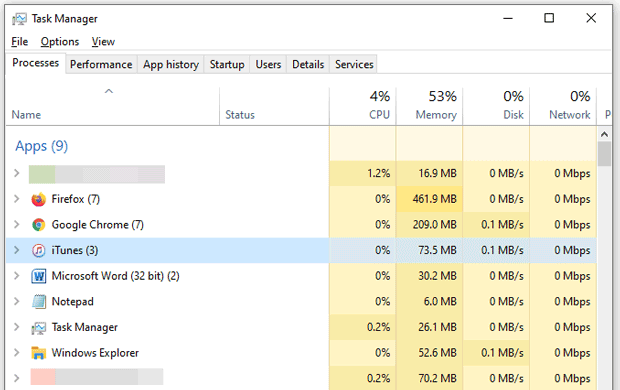Select the Processes tab
This screenshot has width=620, height=390.
tap(36, 63)
